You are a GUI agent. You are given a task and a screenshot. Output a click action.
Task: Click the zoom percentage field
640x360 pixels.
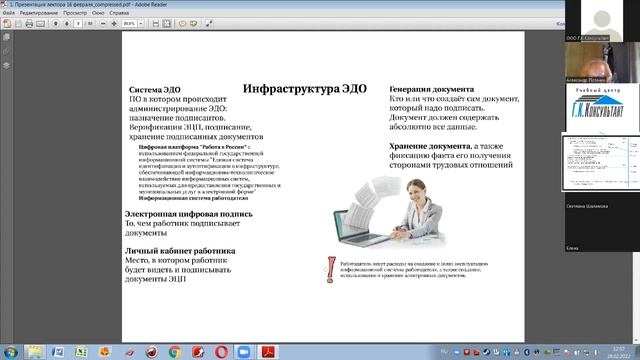click(129, 24)
